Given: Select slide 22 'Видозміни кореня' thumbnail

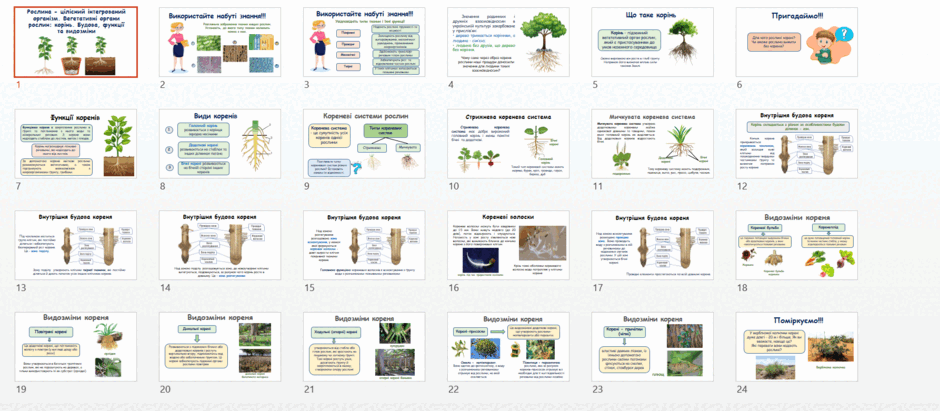Looking at the screenshot, I should coord(508,346).
